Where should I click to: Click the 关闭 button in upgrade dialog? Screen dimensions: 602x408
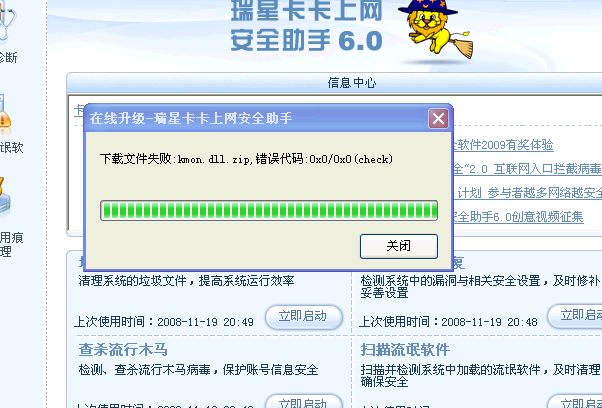399,246
